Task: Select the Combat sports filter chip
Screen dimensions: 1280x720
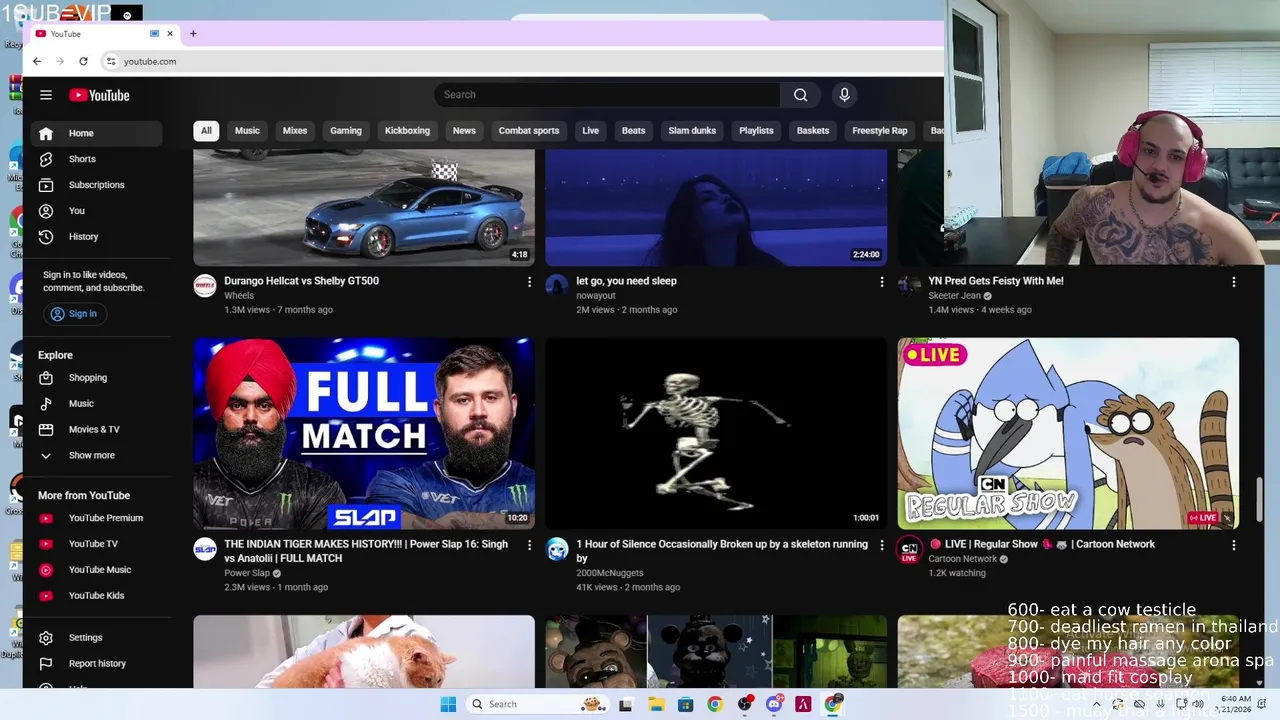Action: click(529, 131)
